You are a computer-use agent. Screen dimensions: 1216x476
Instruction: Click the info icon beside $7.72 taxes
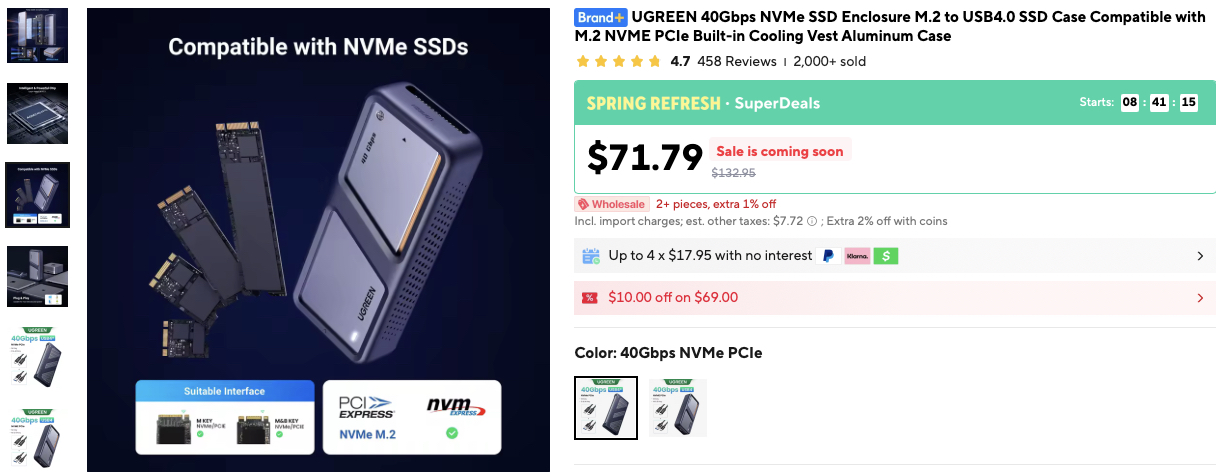[812, 221]
